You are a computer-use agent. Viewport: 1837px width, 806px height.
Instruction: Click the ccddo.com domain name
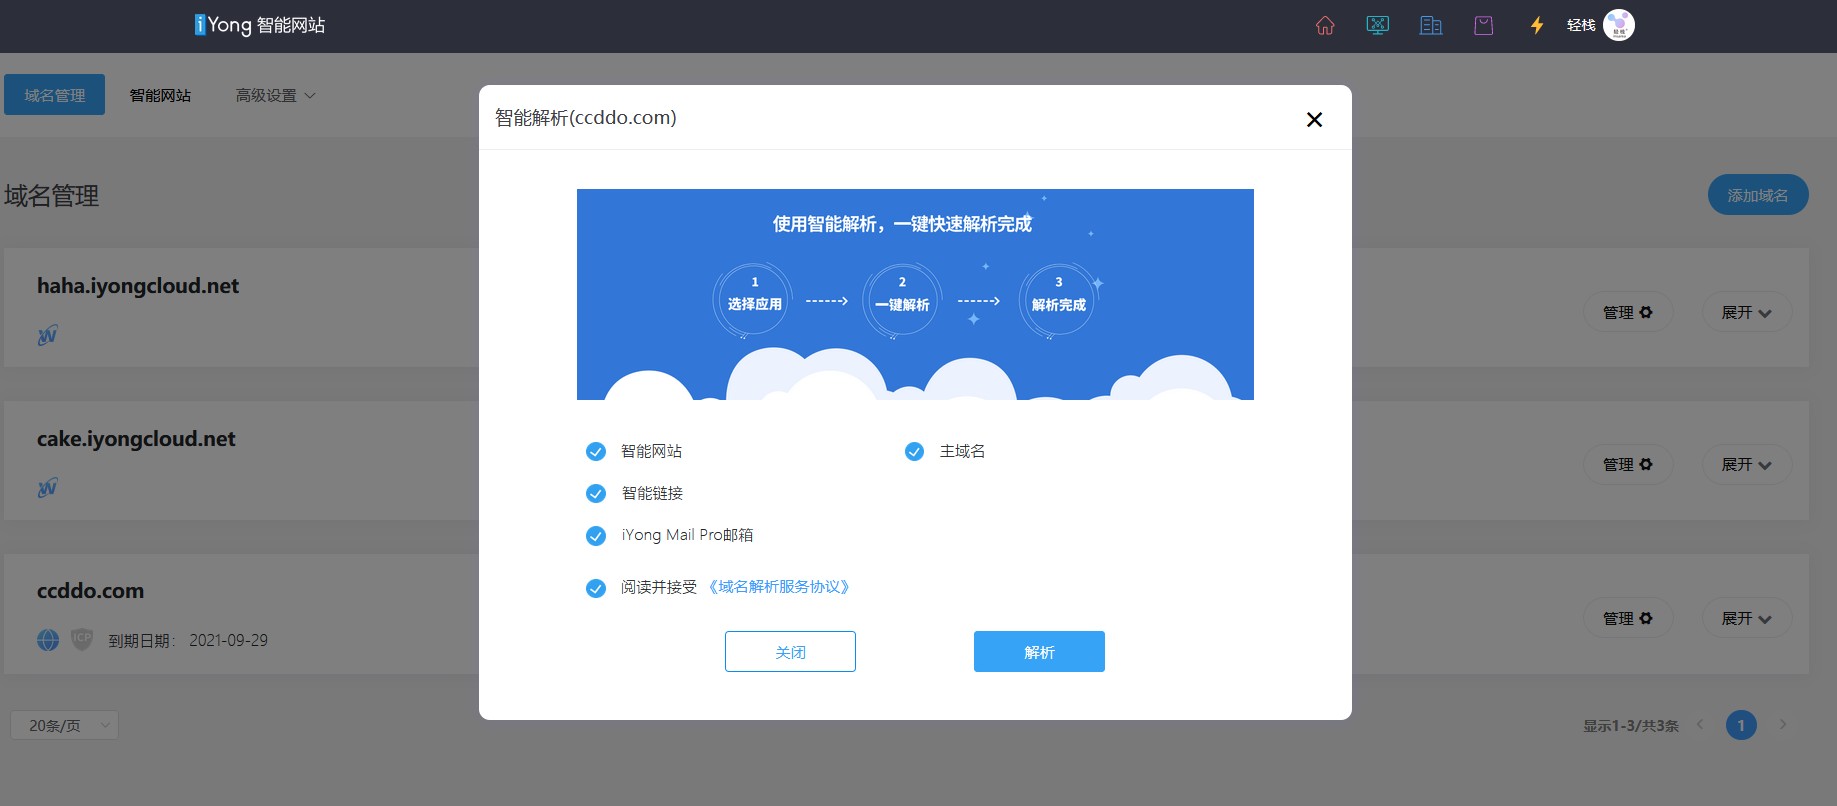[90, 591]
